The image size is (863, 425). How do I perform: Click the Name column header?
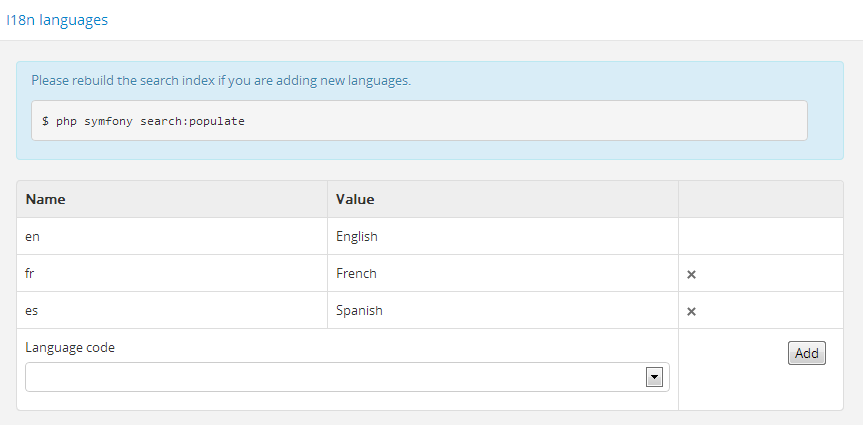(45, 199)
